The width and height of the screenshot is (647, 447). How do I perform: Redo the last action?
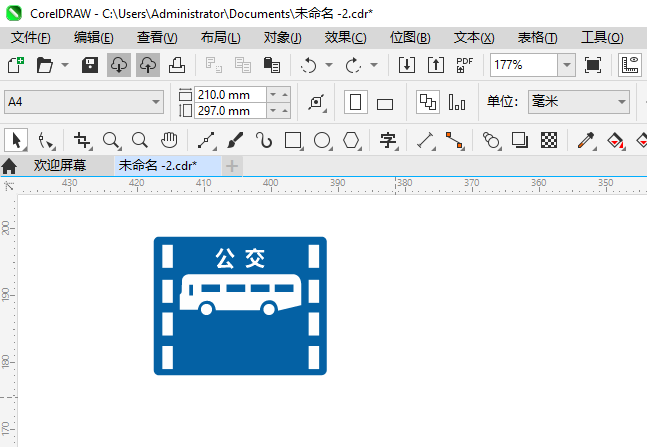tap(353, 65)
